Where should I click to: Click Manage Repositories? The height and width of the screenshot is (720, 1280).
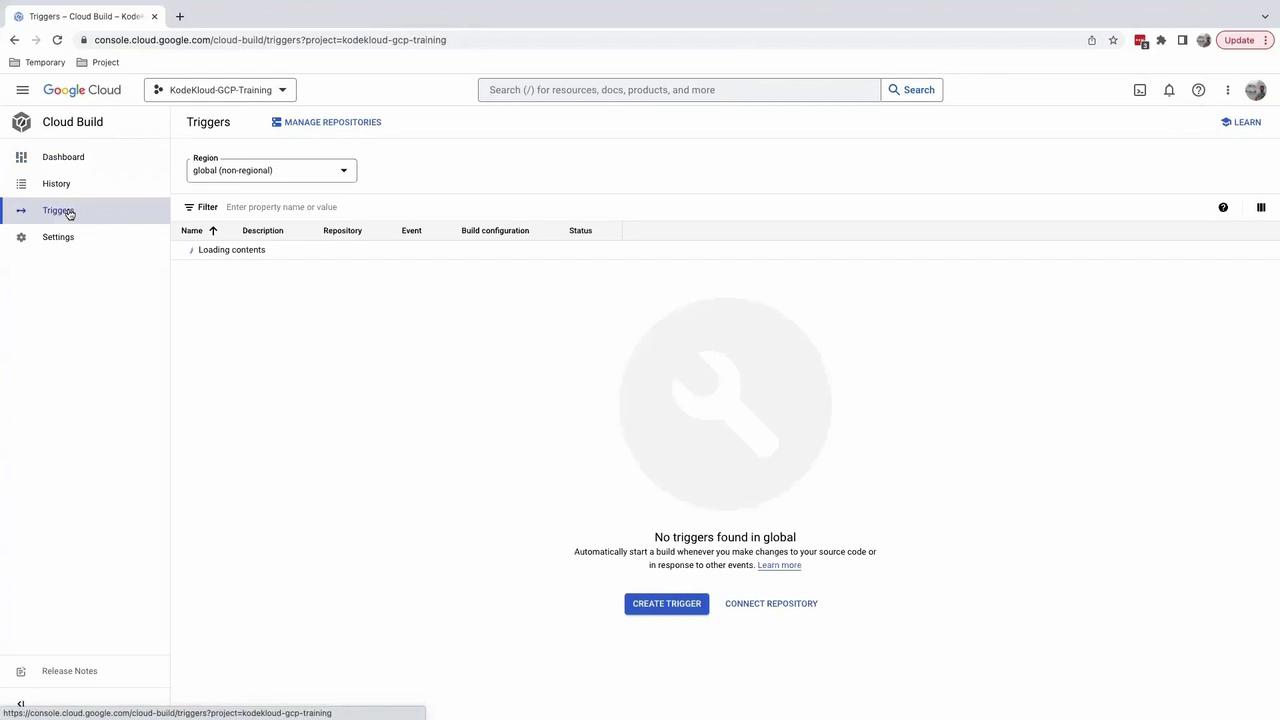326,122
